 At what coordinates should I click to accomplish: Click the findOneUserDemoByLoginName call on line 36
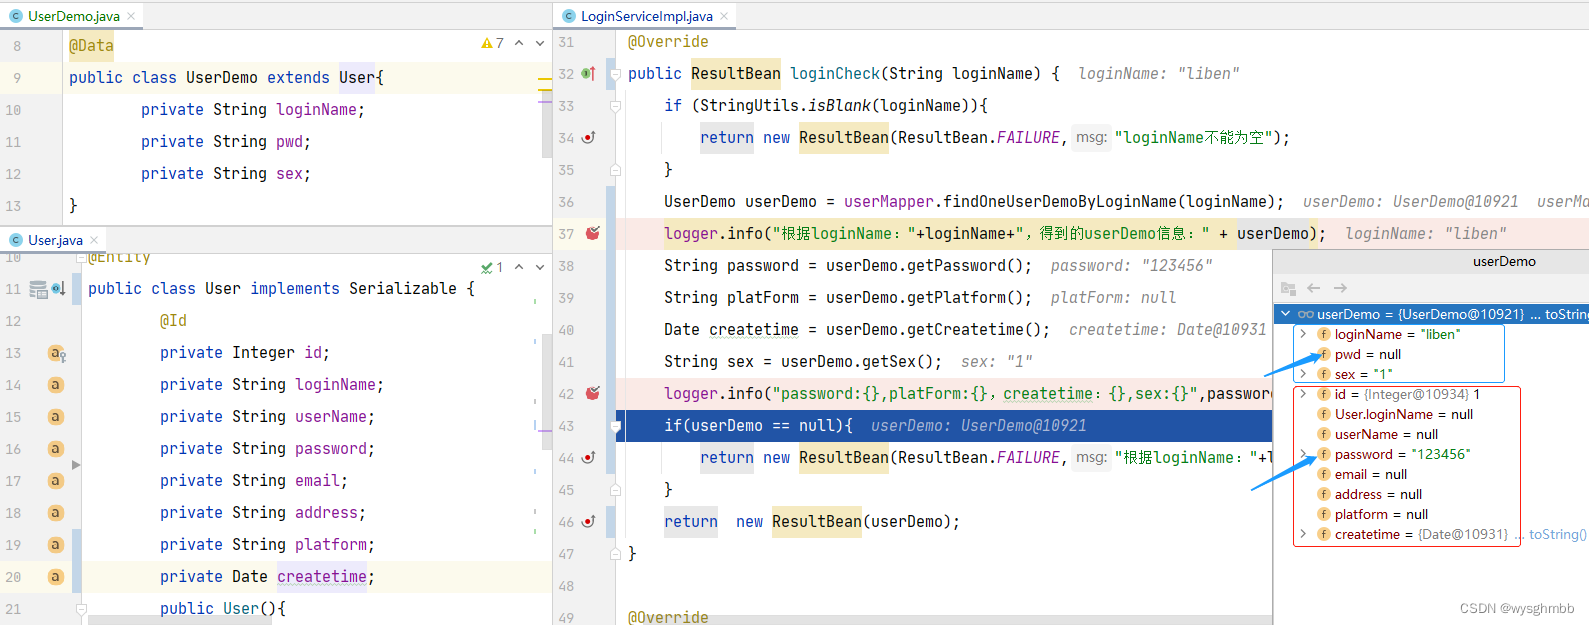1060,202
